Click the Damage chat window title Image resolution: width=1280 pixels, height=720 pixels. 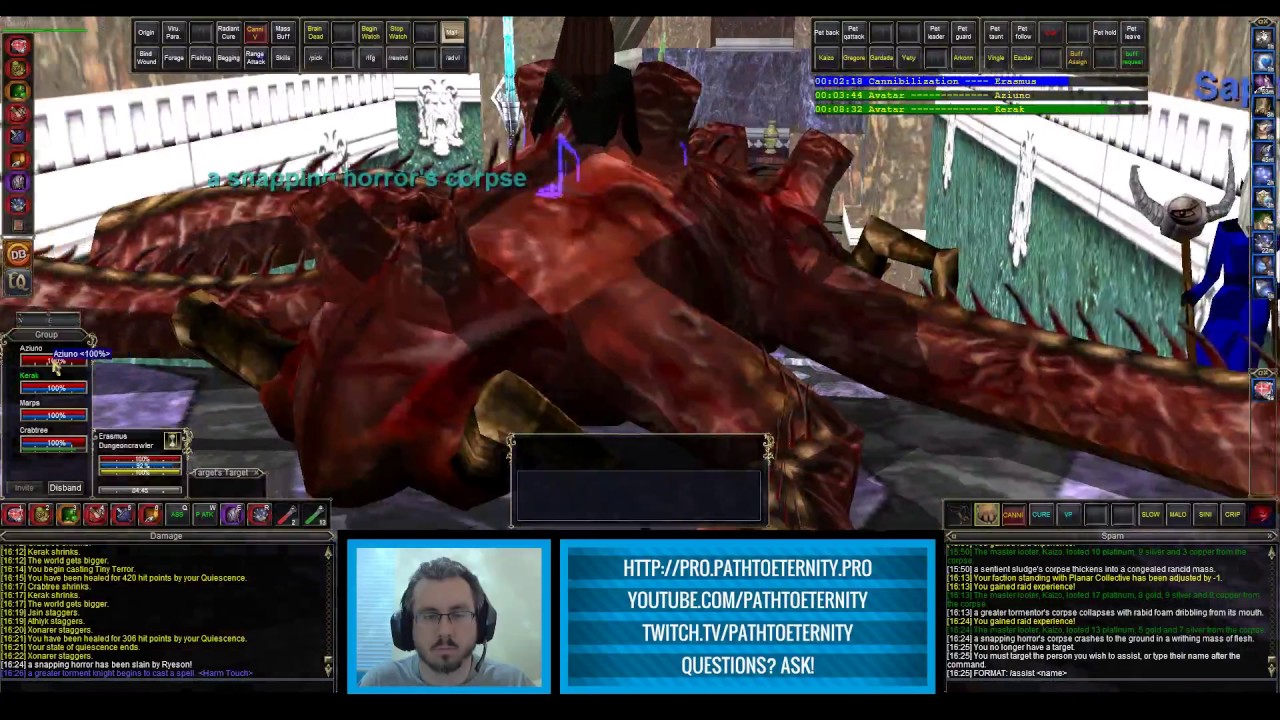(x=166, y=537)
